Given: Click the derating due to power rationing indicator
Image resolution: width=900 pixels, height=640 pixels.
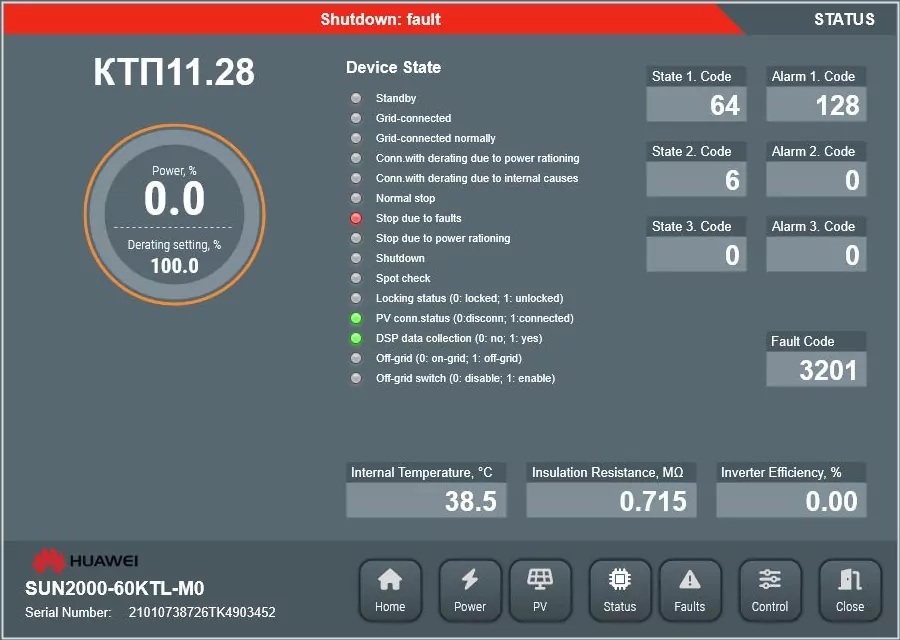Looking at the screenshot, I should pyautogui.click(x=356, y=158).
